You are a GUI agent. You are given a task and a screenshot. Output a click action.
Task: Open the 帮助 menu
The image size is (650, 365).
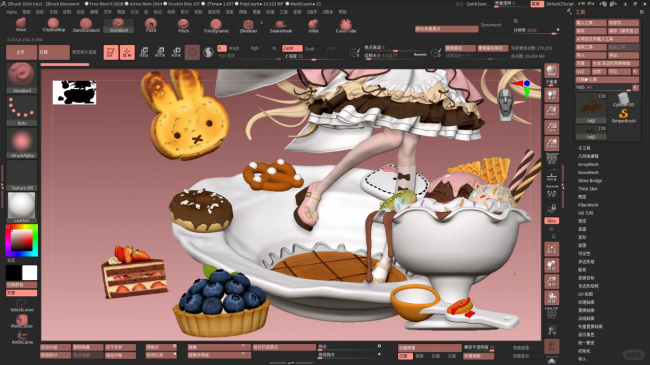(x=342, y=12)
